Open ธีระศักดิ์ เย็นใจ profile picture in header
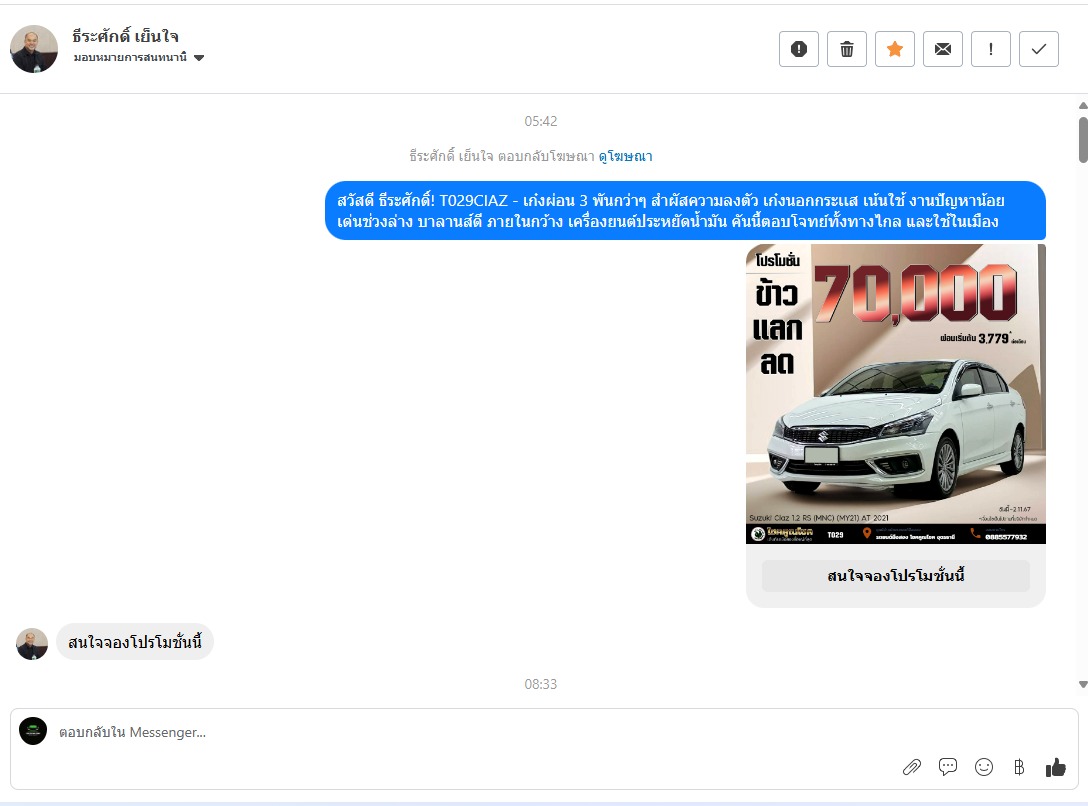 pos(34,49)
